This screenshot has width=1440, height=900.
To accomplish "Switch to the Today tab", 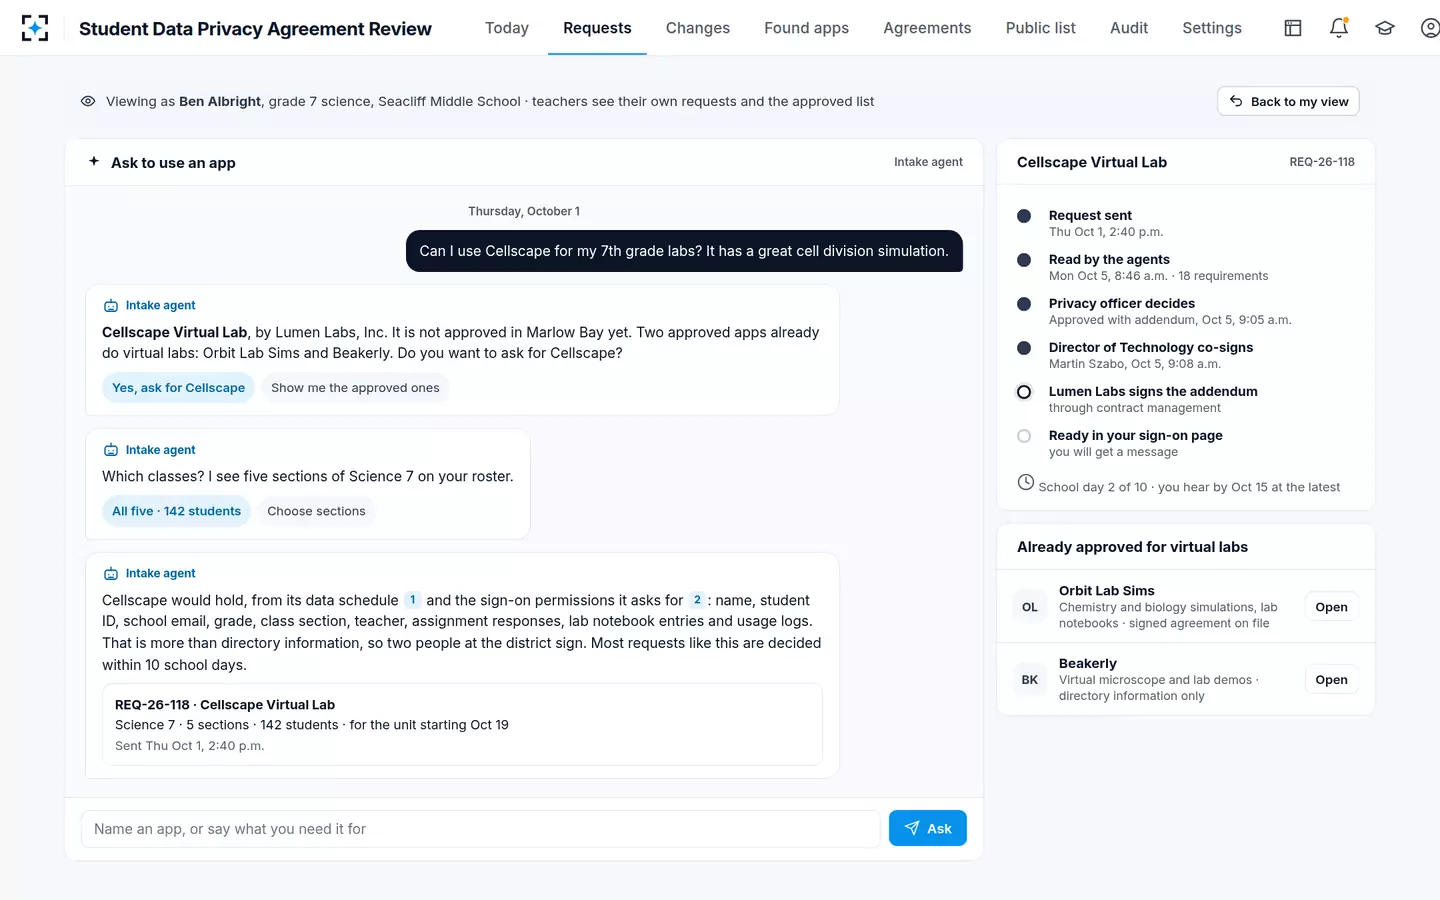I will [x=507, y=28].
